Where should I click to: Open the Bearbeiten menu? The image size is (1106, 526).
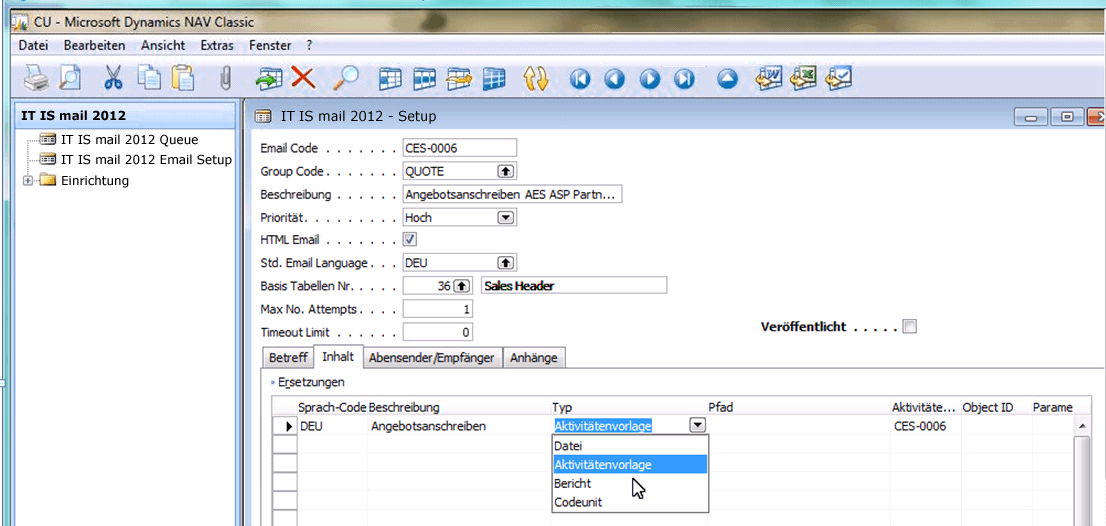tap(95, 45)
